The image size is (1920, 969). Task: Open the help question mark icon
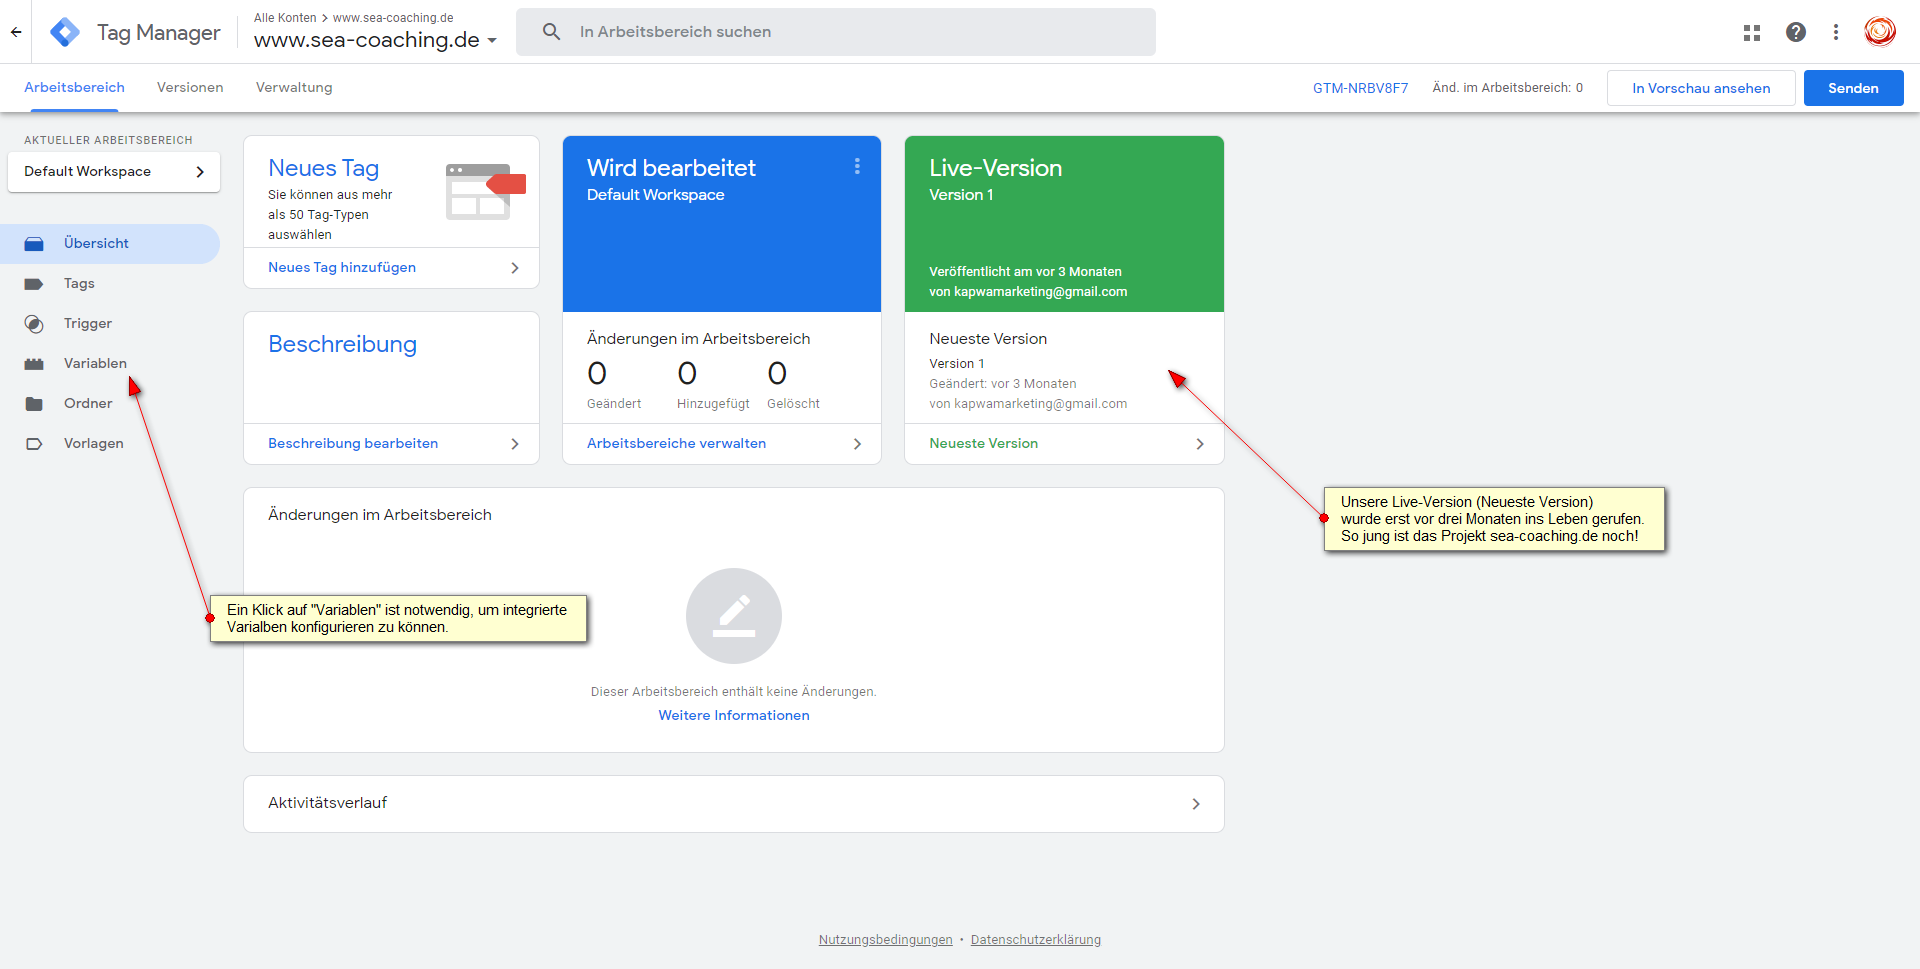point(1796,32)
